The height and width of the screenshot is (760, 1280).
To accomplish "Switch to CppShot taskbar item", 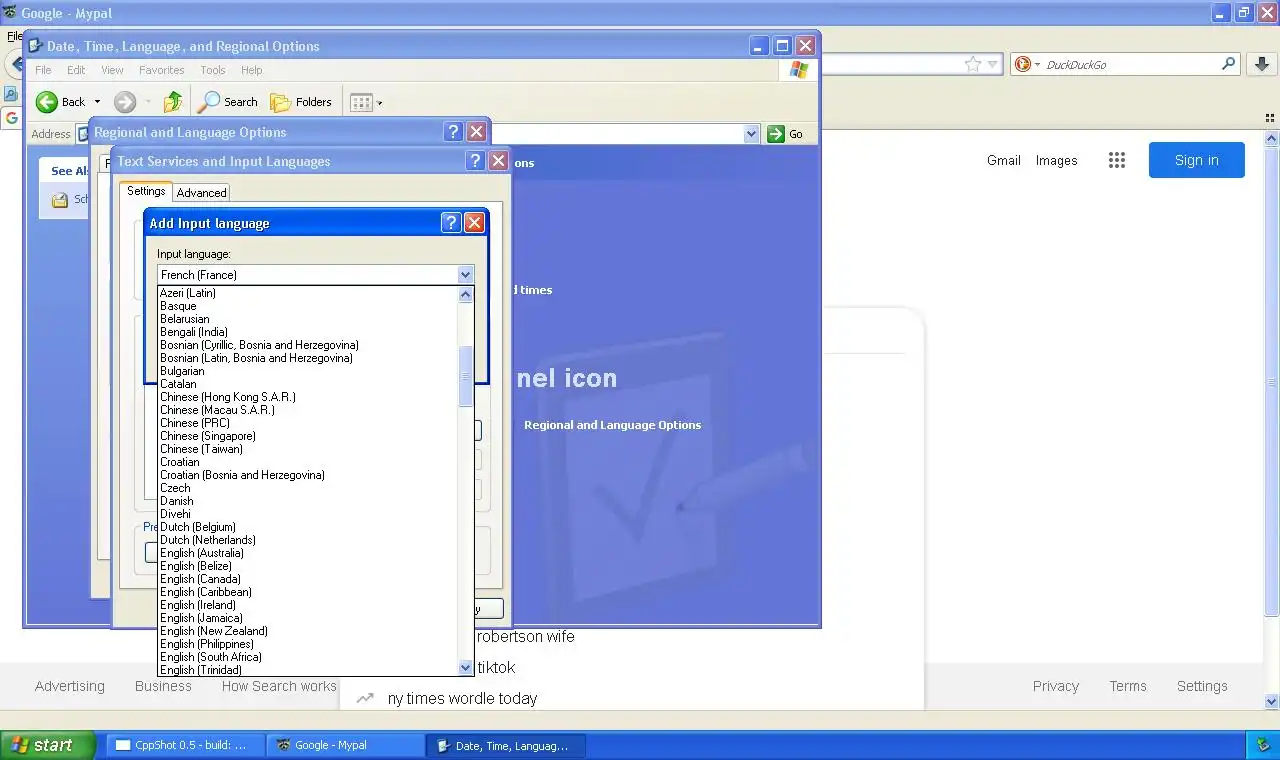I will [184, 745].
